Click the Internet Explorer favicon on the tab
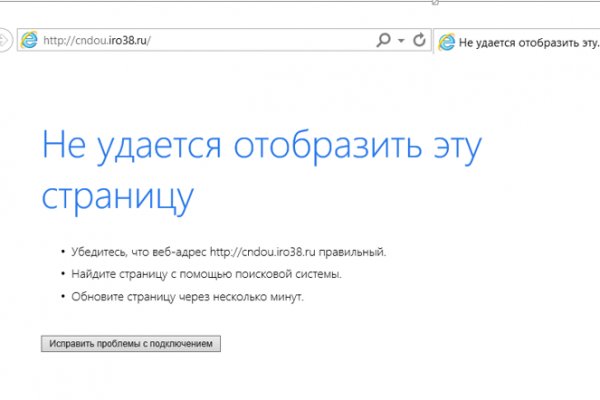 (x=446, y=42)
